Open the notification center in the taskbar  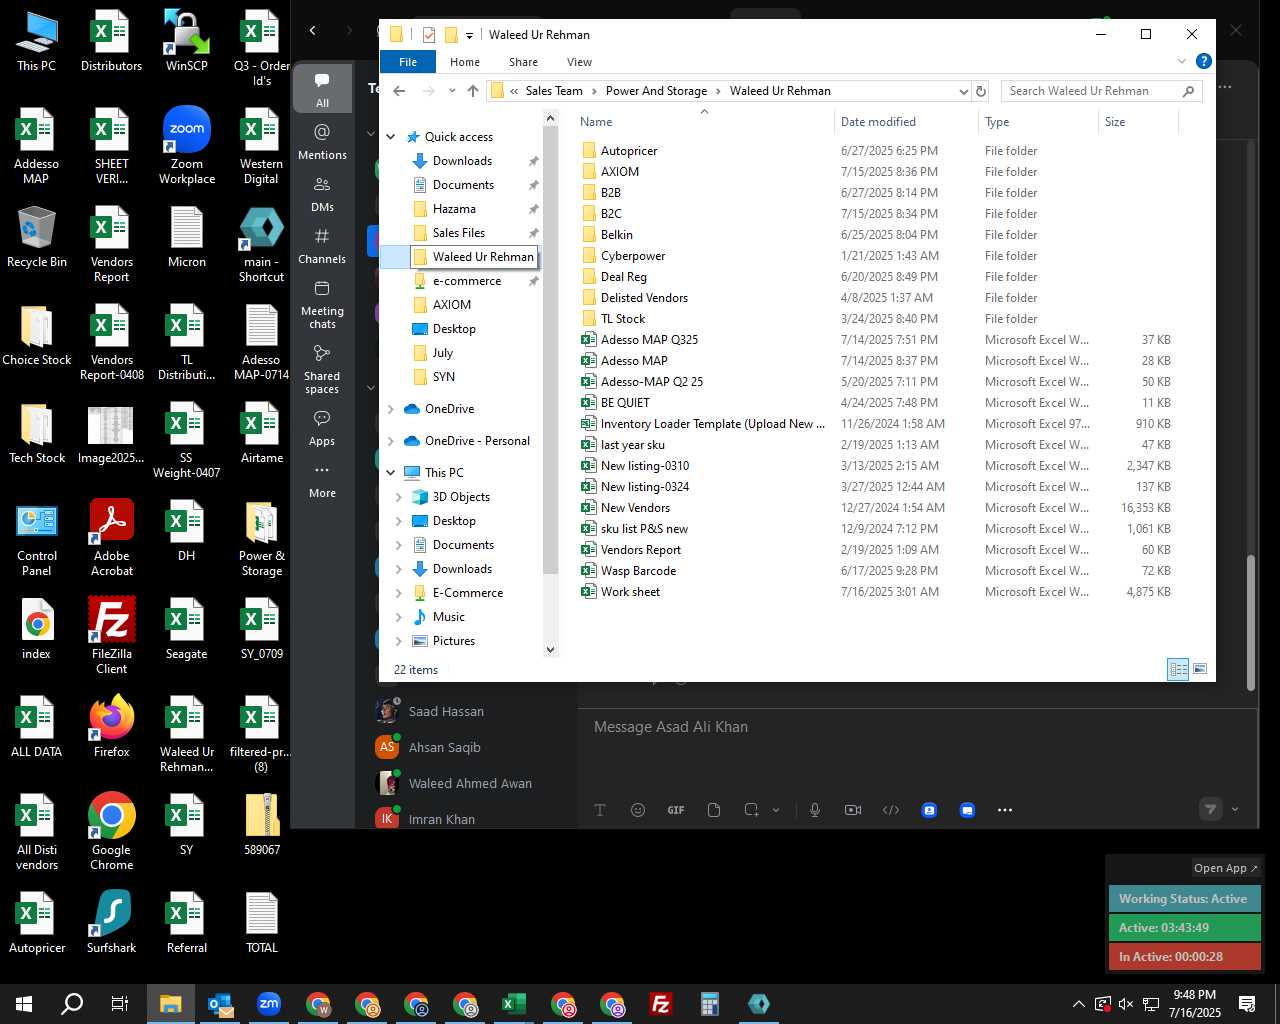(x=1247, y=1004)
